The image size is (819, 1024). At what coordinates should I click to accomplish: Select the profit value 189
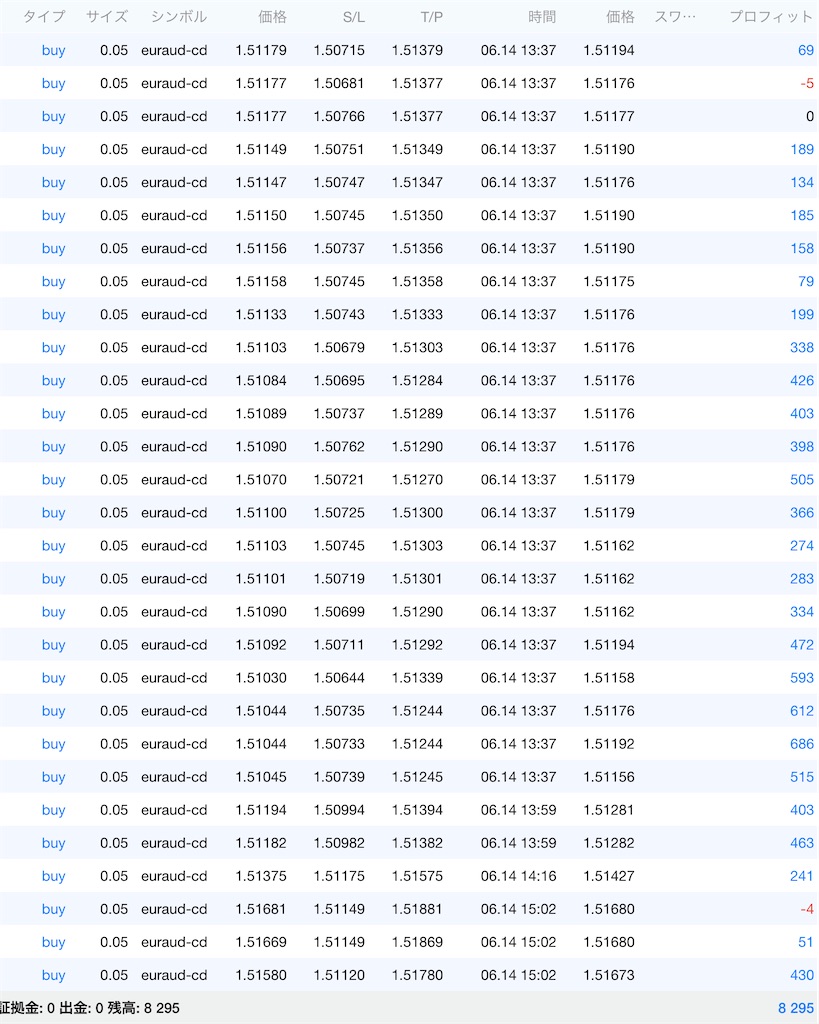tap(802, 150)
